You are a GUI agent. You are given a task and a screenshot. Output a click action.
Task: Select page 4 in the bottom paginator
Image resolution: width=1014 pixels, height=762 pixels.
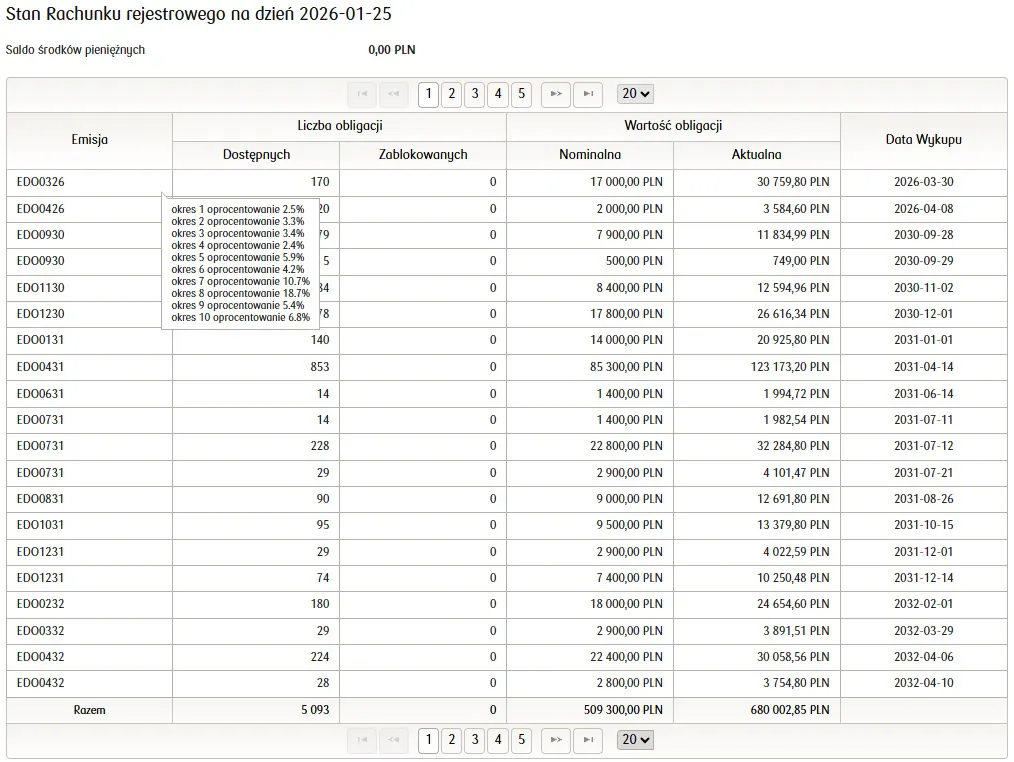point(498,740)
